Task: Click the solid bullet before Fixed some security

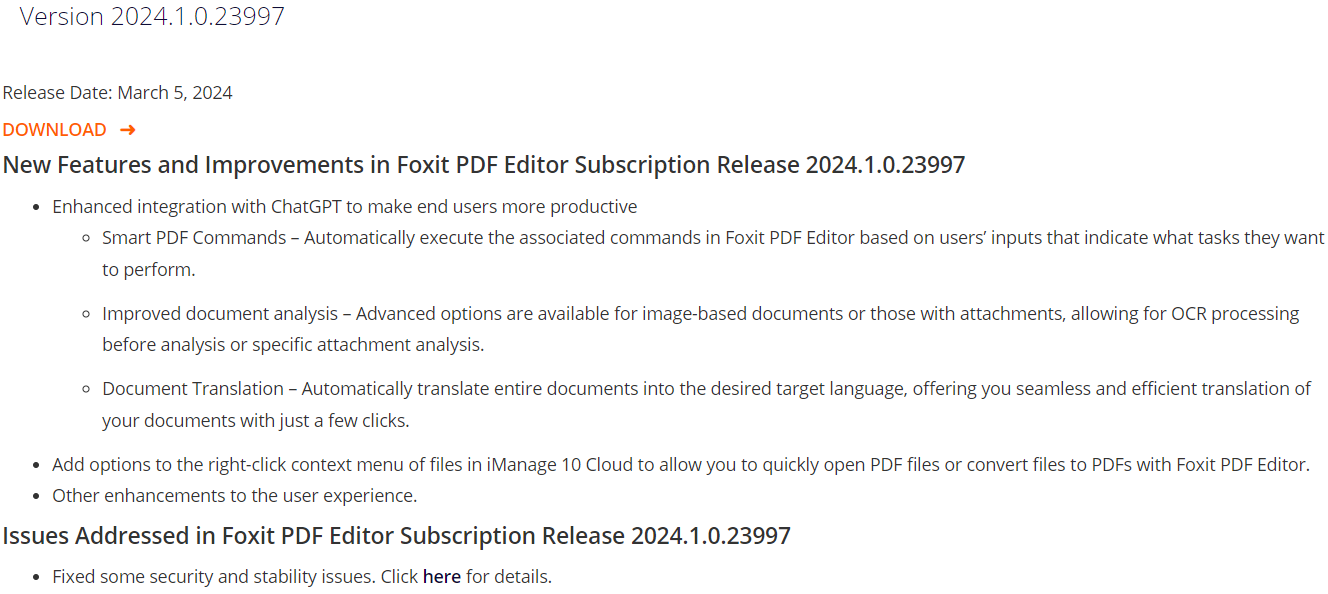Action: (37, 578)
